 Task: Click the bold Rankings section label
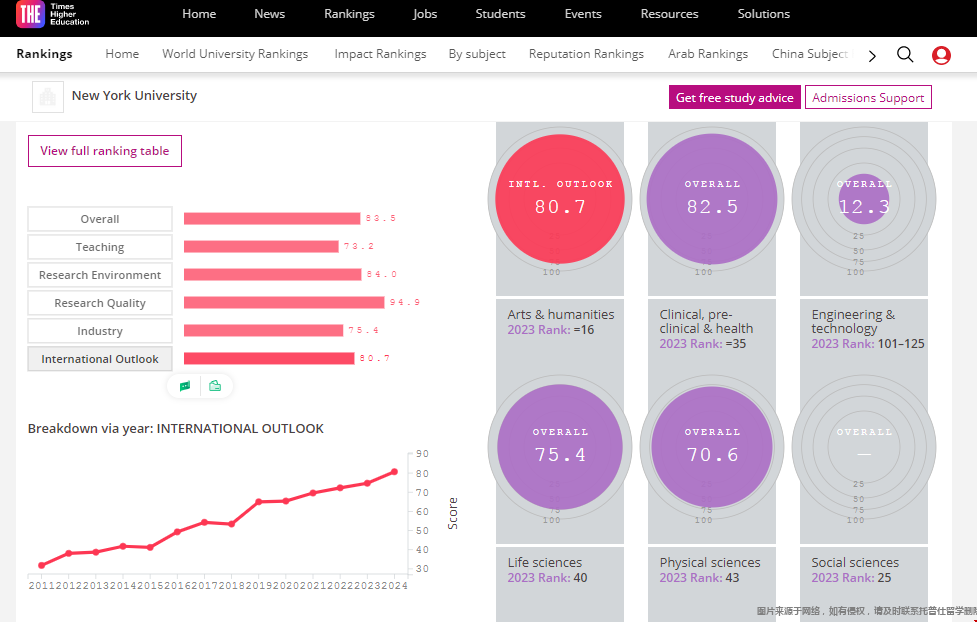[44, 54]
